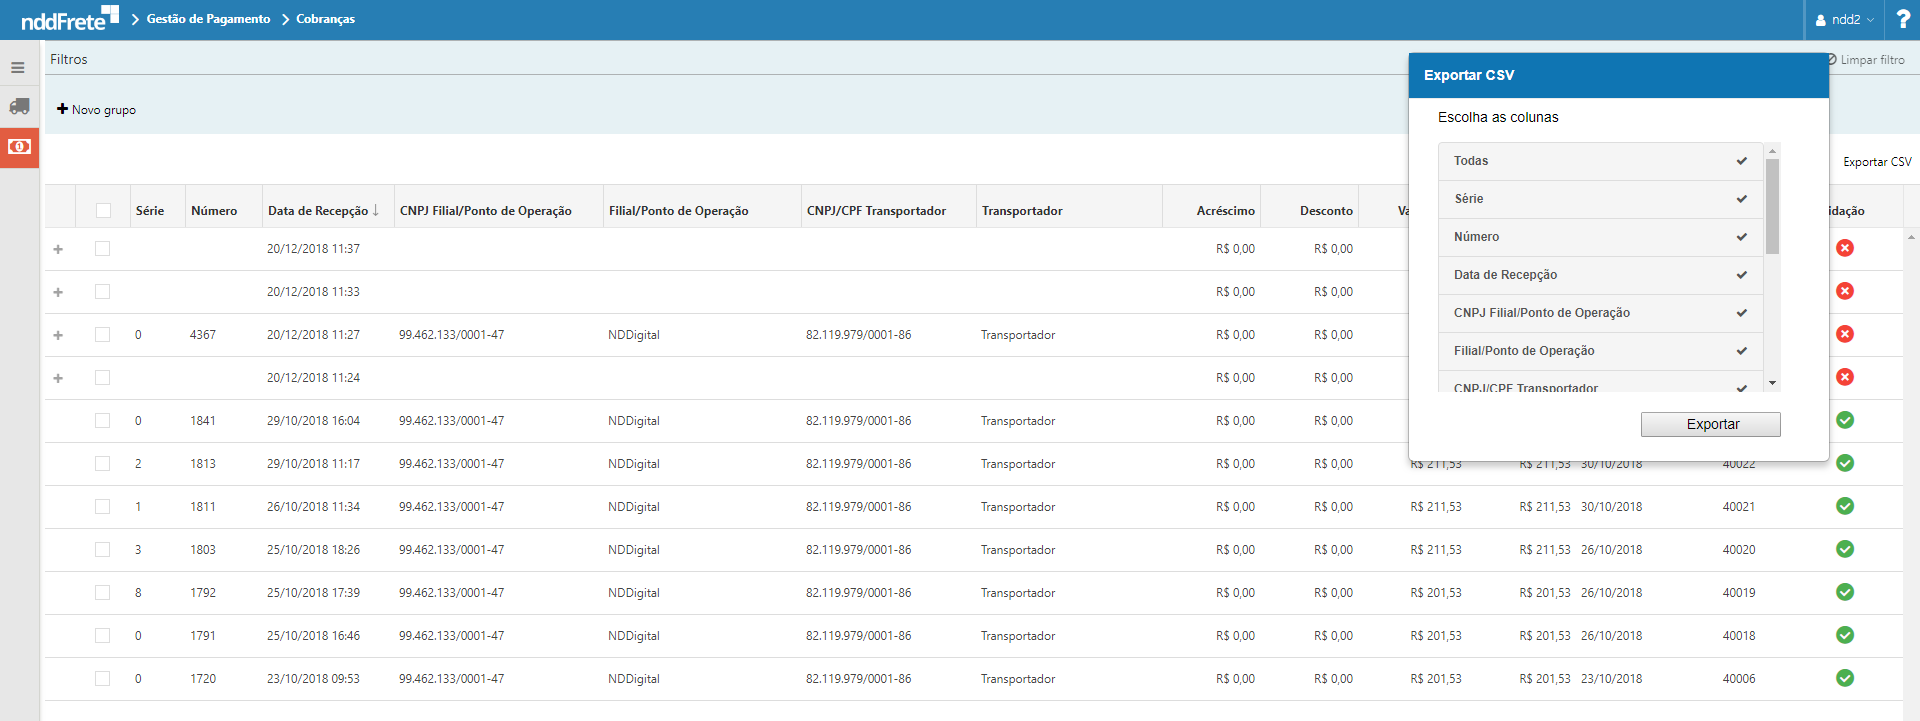Expand the first row dated 20/12/2018 11:37

tap(58, 249)
